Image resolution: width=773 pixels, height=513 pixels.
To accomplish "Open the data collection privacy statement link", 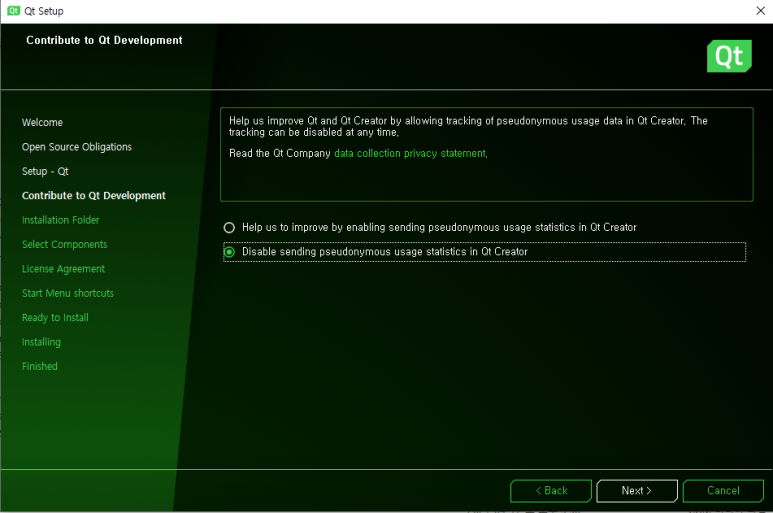I will coord(411,153).
